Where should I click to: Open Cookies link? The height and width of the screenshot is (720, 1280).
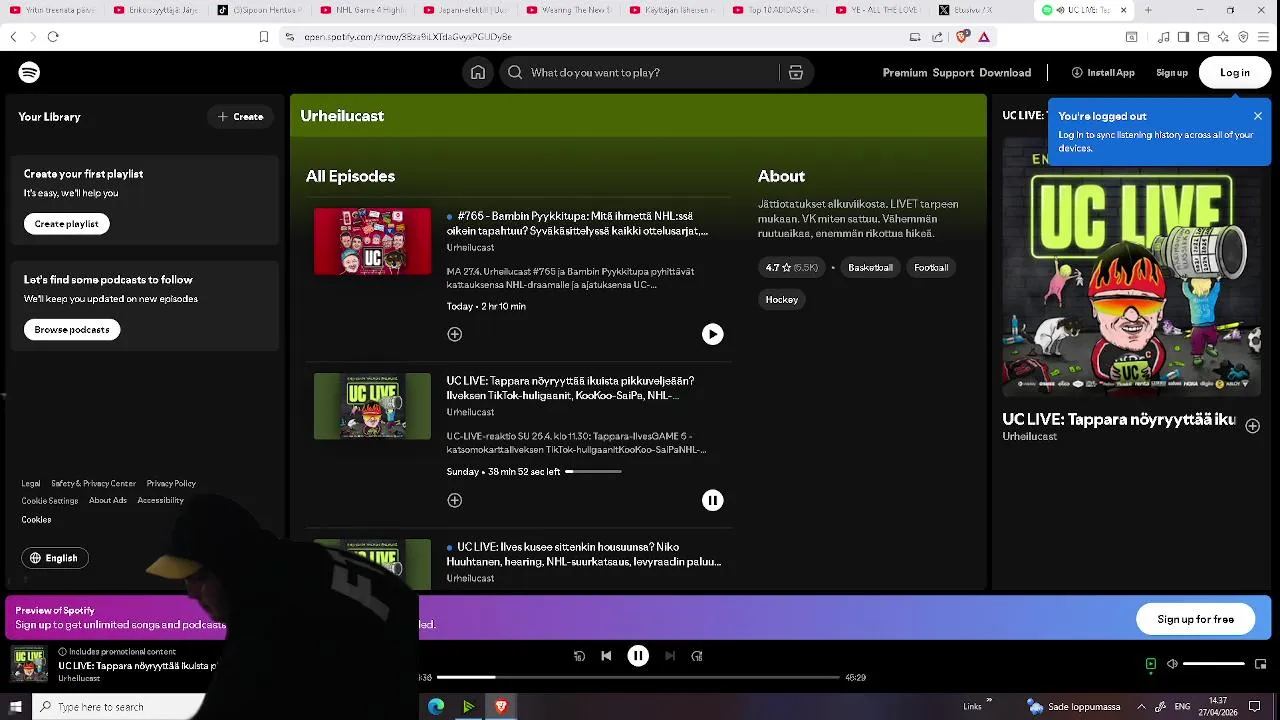point(36,520)
